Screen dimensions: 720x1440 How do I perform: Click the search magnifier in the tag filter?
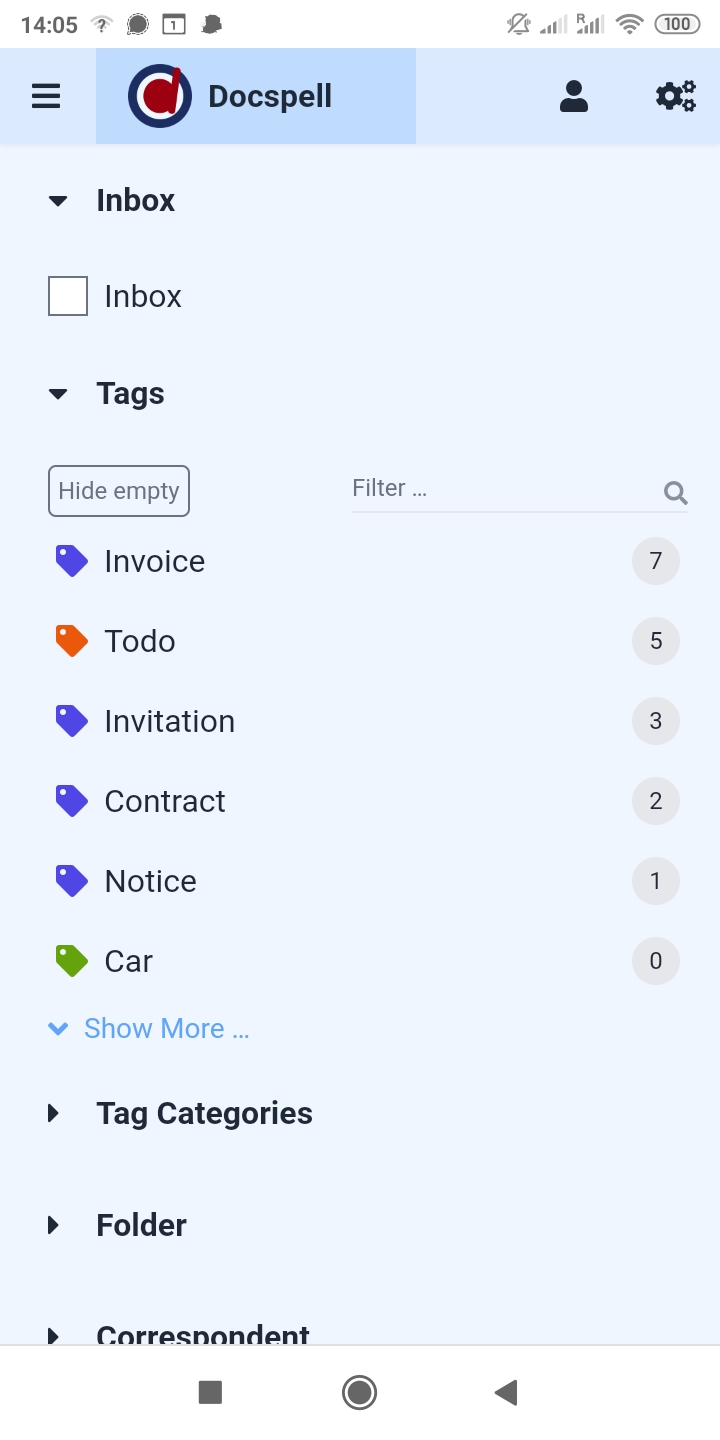coord(675,492)
